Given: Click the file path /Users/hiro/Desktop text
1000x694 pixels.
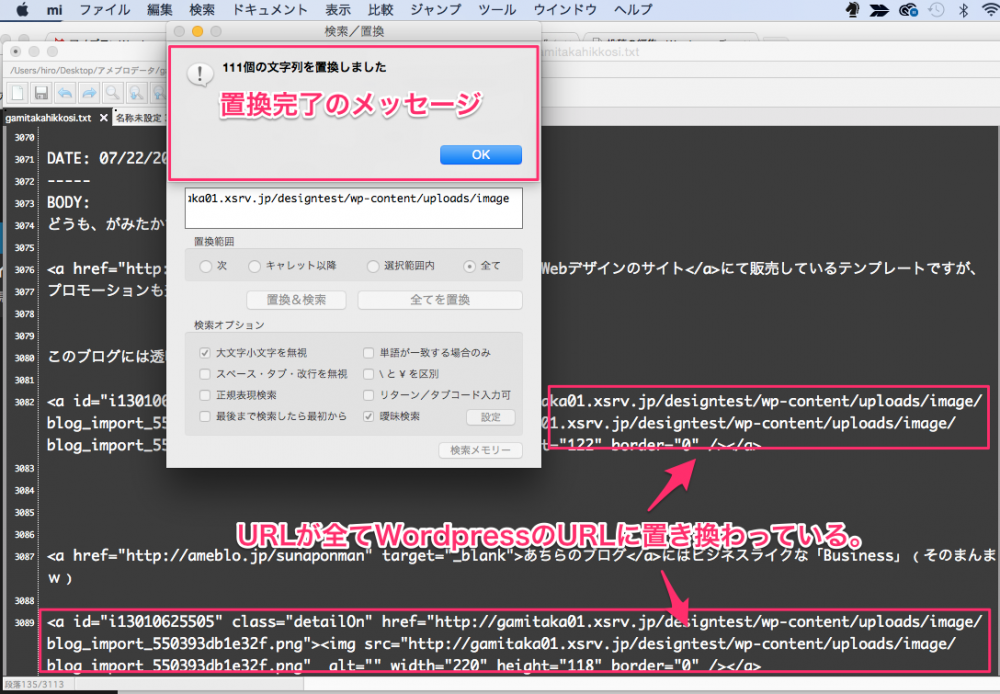Looking at the screenshot, I should [x=87, y=70].
